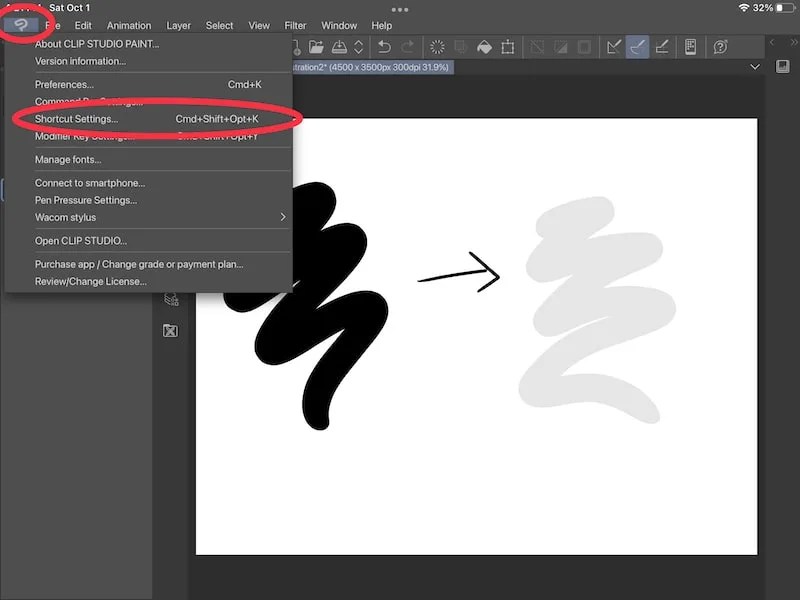This screenshot has width=800, height=600.
Task: Click the single left chevron at top right
Action: point(772,42)
